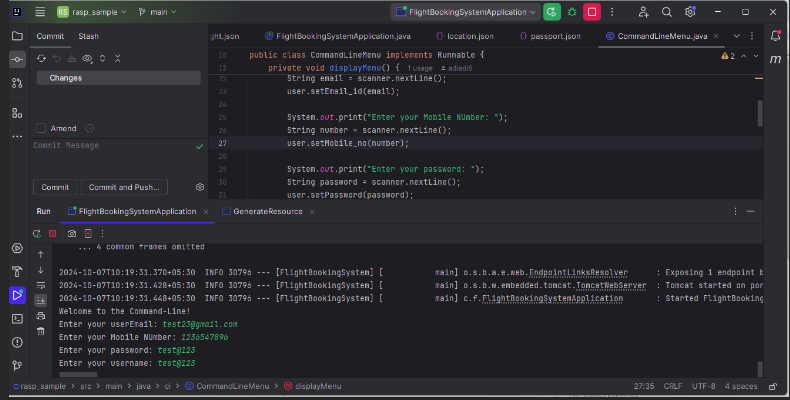Open commit options gear
The width and height of the screenshot is (790, 400).
click(x=200, y=187)
